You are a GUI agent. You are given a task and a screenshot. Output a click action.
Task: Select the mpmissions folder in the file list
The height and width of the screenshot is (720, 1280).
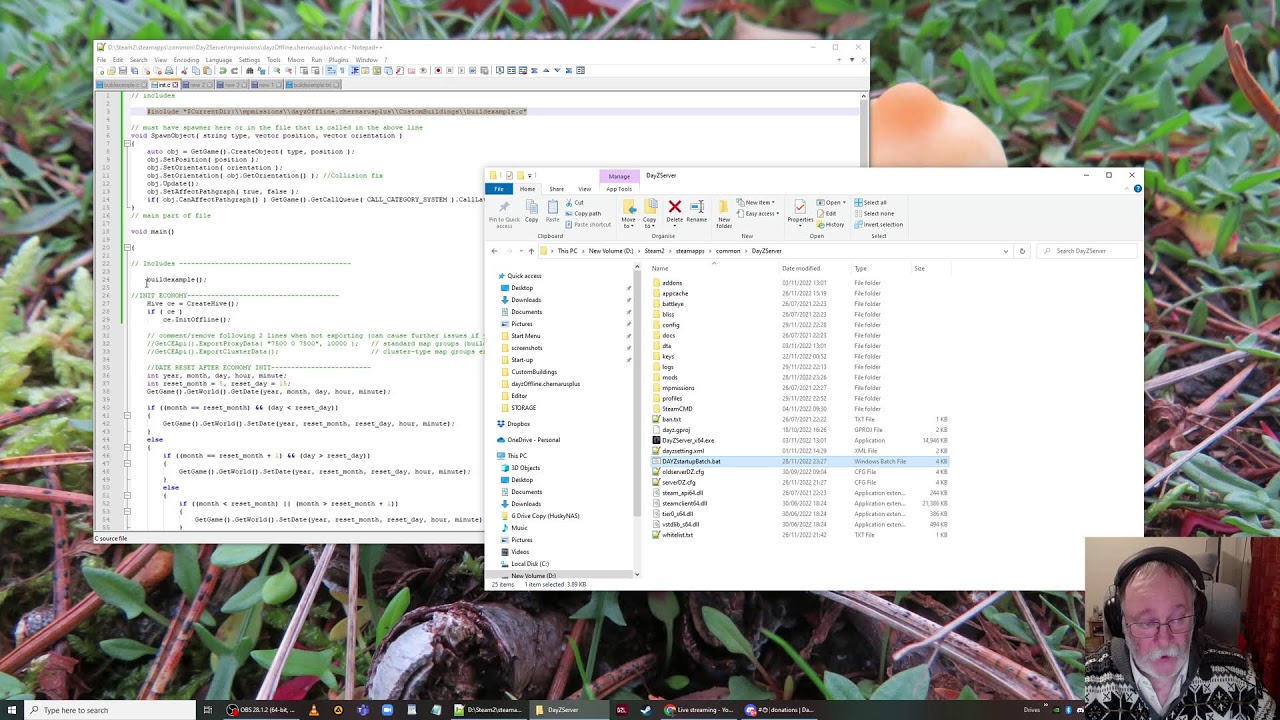pos(678,388)
